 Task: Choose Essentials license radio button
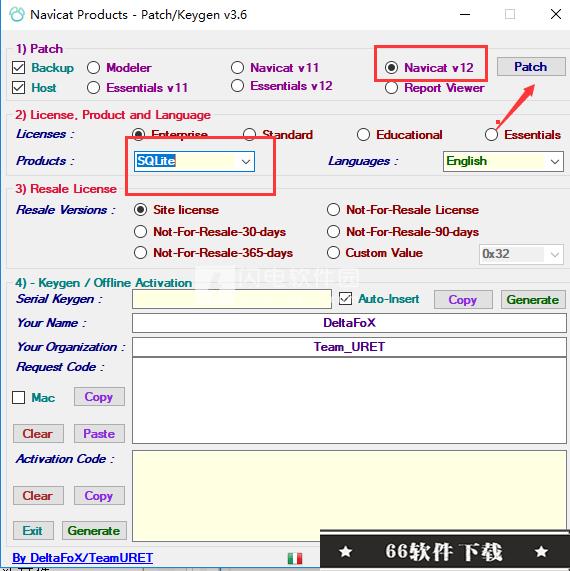pyautogui.click(x=491, y=134)
